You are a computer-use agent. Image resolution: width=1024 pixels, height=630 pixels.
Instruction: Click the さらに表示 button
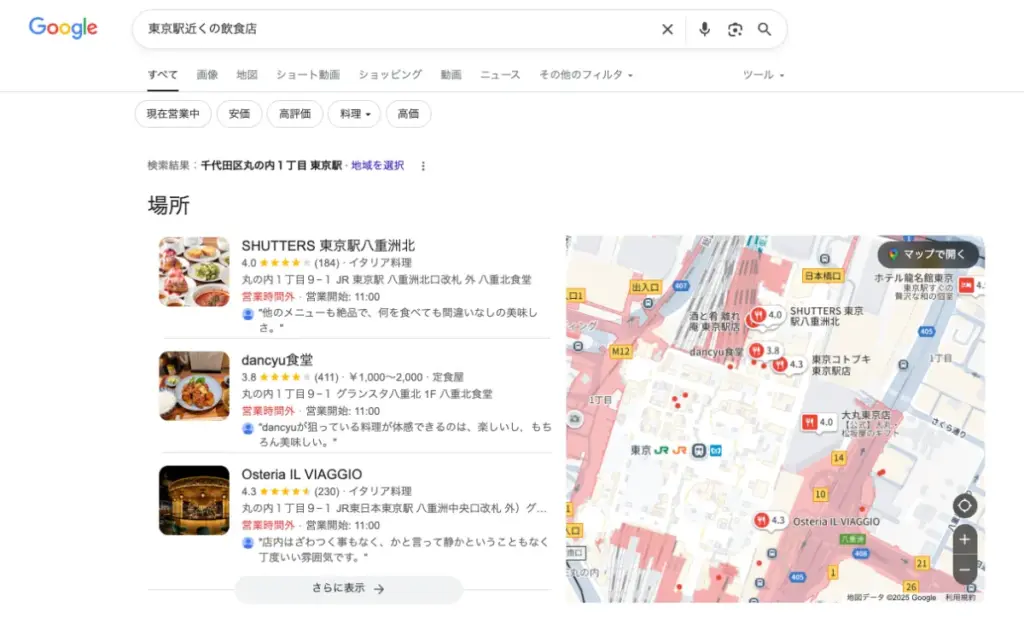(x=349, y=589)
